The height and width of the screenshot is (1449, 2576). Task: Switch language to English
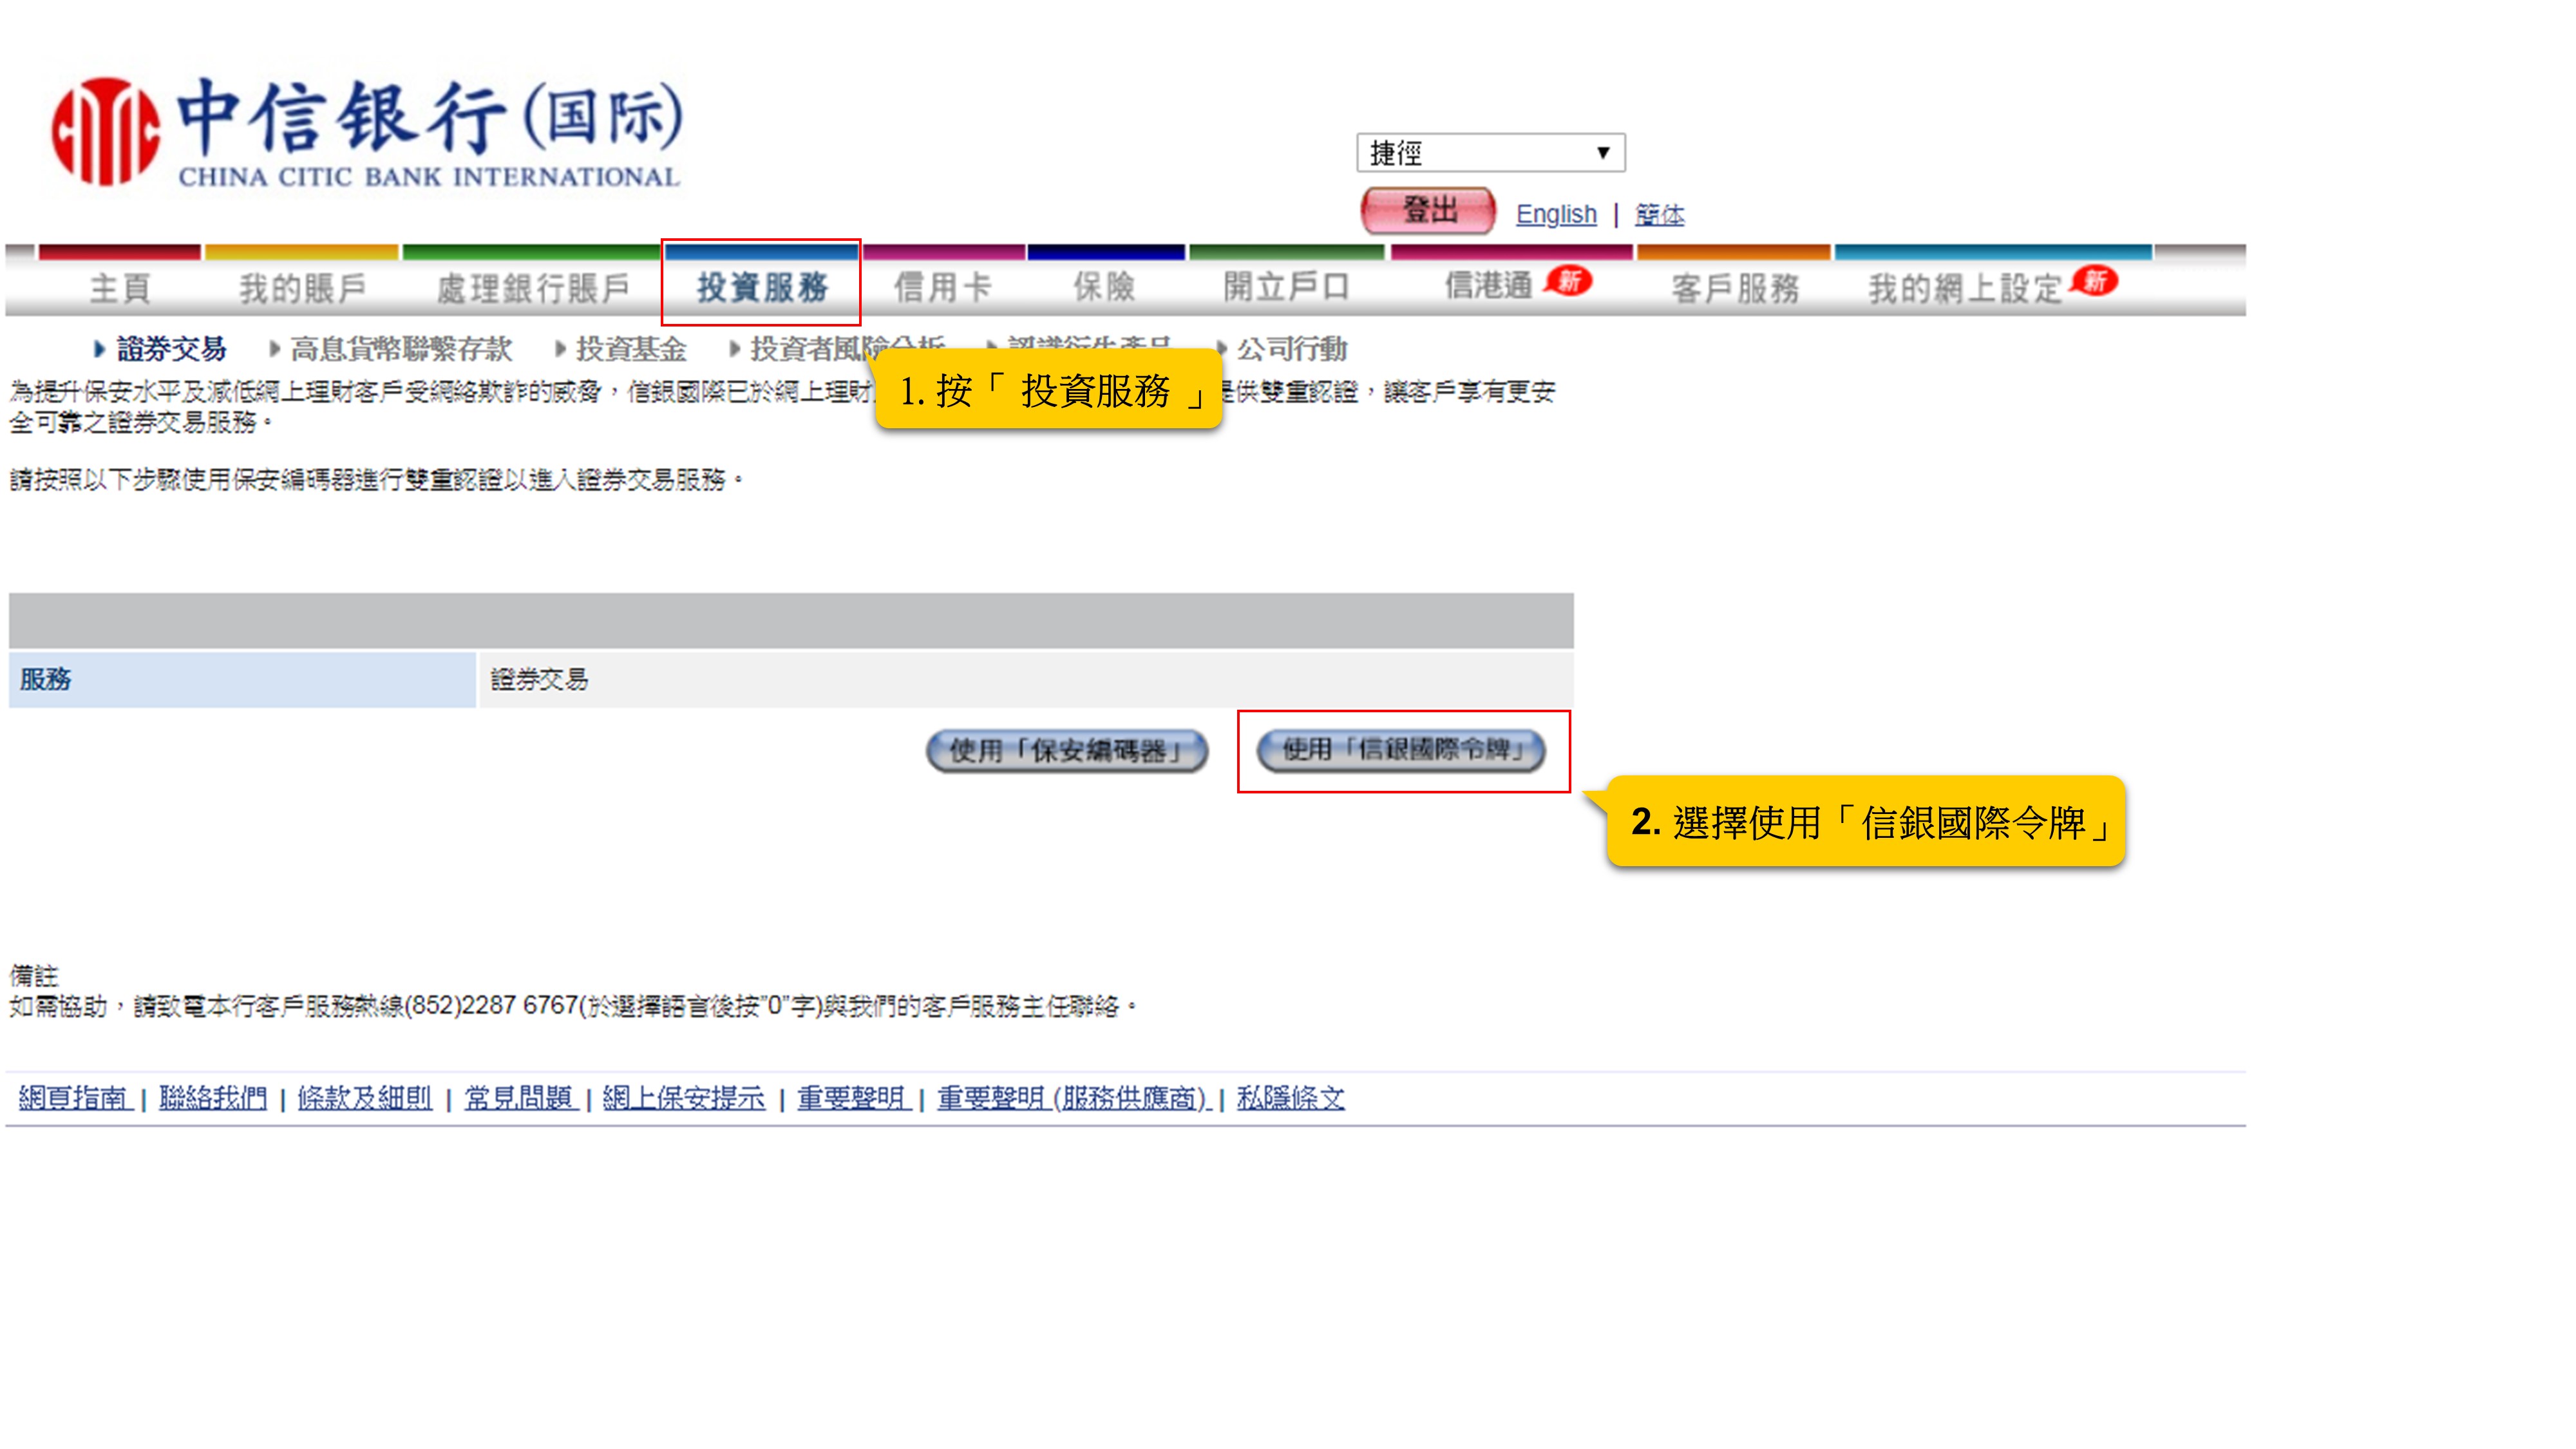1556,214
